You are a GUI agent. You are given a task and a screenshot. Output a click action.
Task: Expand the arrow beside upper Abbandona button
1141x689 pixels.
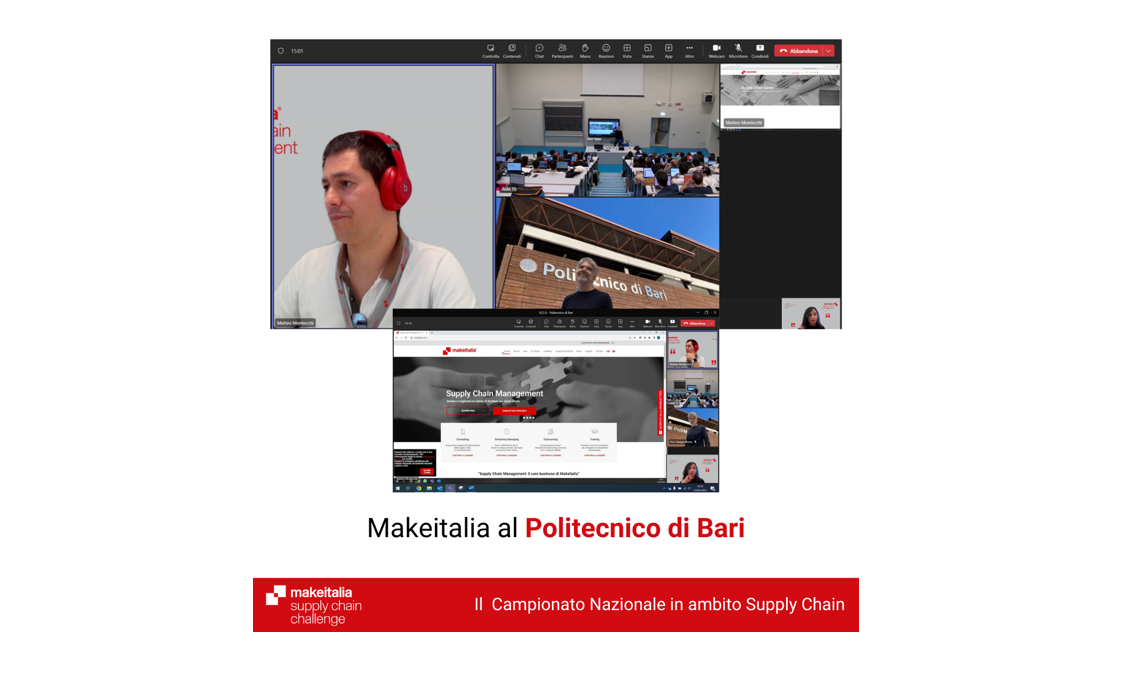829,51
